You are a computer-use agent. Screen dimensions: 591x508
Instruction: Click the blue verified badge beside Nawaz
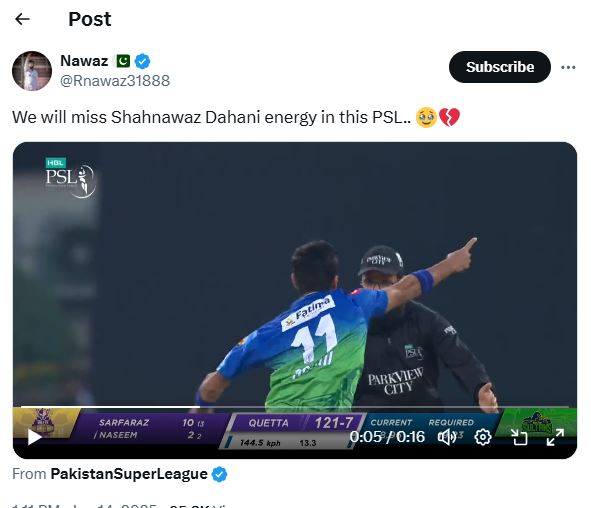click(x=142, y=61)
